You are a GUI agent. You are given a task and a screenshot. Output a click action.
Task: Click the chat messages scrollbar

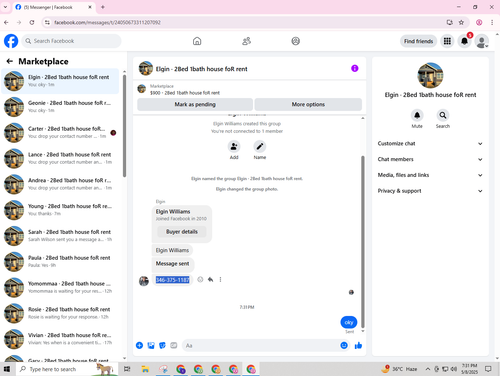click(363, 242)
